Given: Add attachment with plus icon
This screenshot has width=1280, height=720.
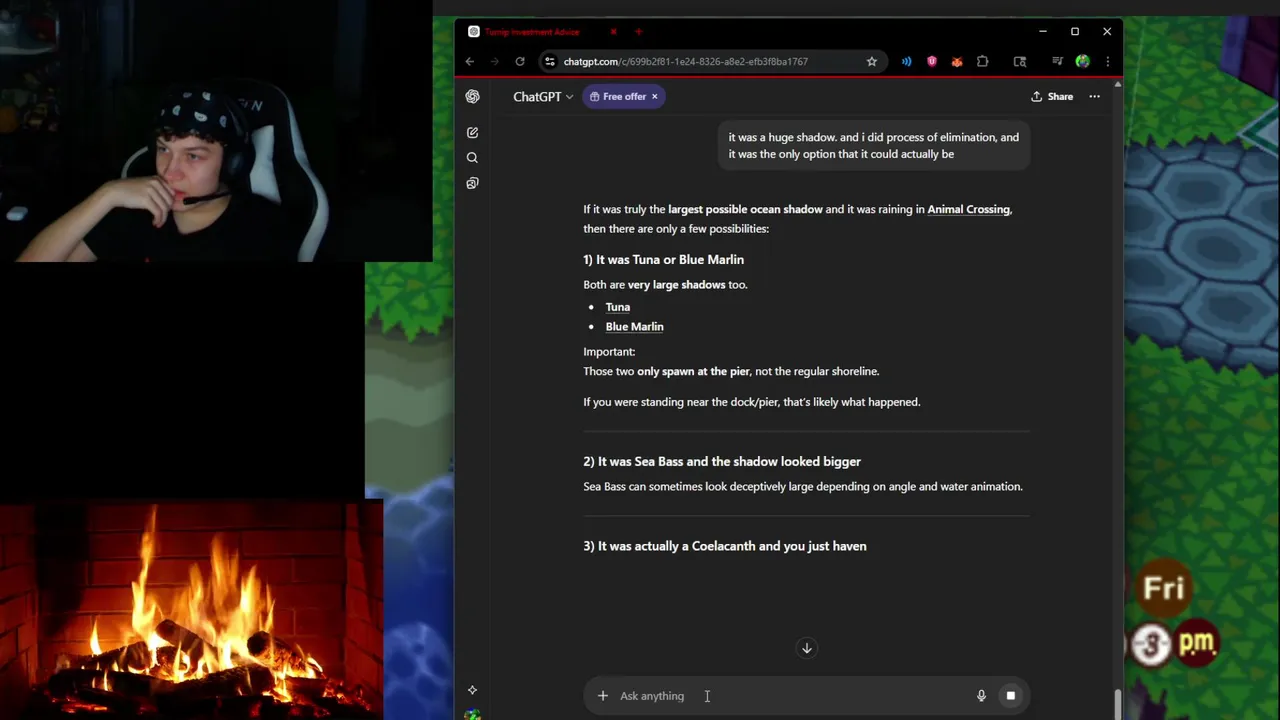Looking at the screenshot, I should pos(602,696).
